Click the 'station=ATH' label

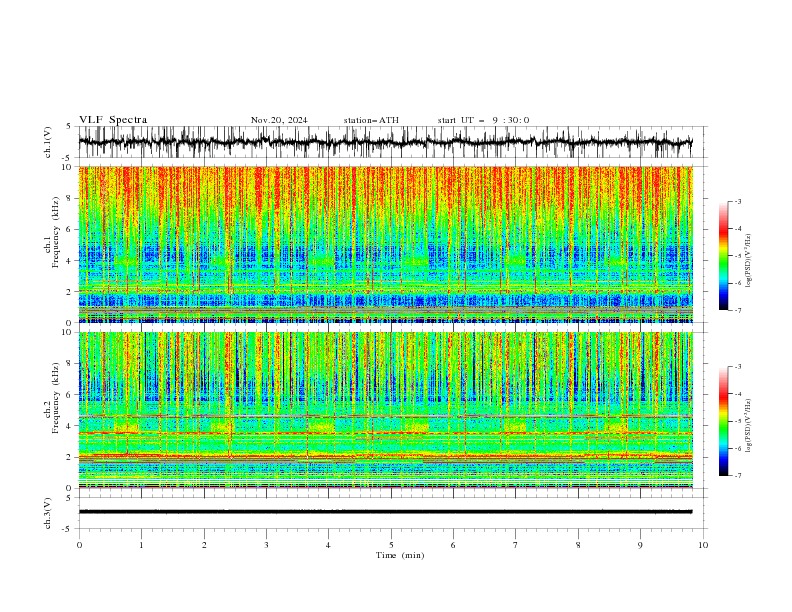click(371, 120)
